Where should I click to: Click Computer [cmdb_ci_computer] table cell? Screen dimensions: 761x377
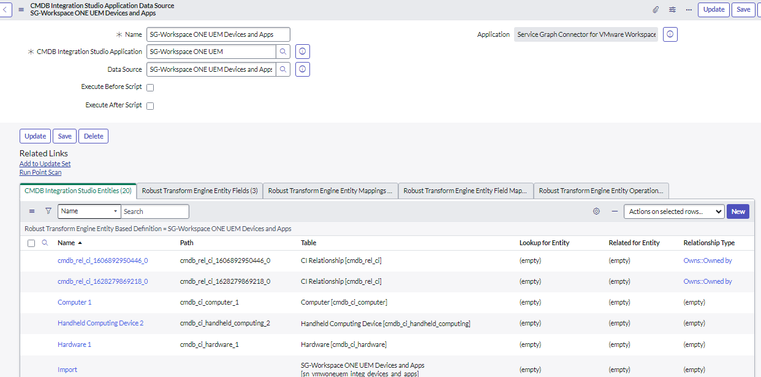click(x=344, y=302)
